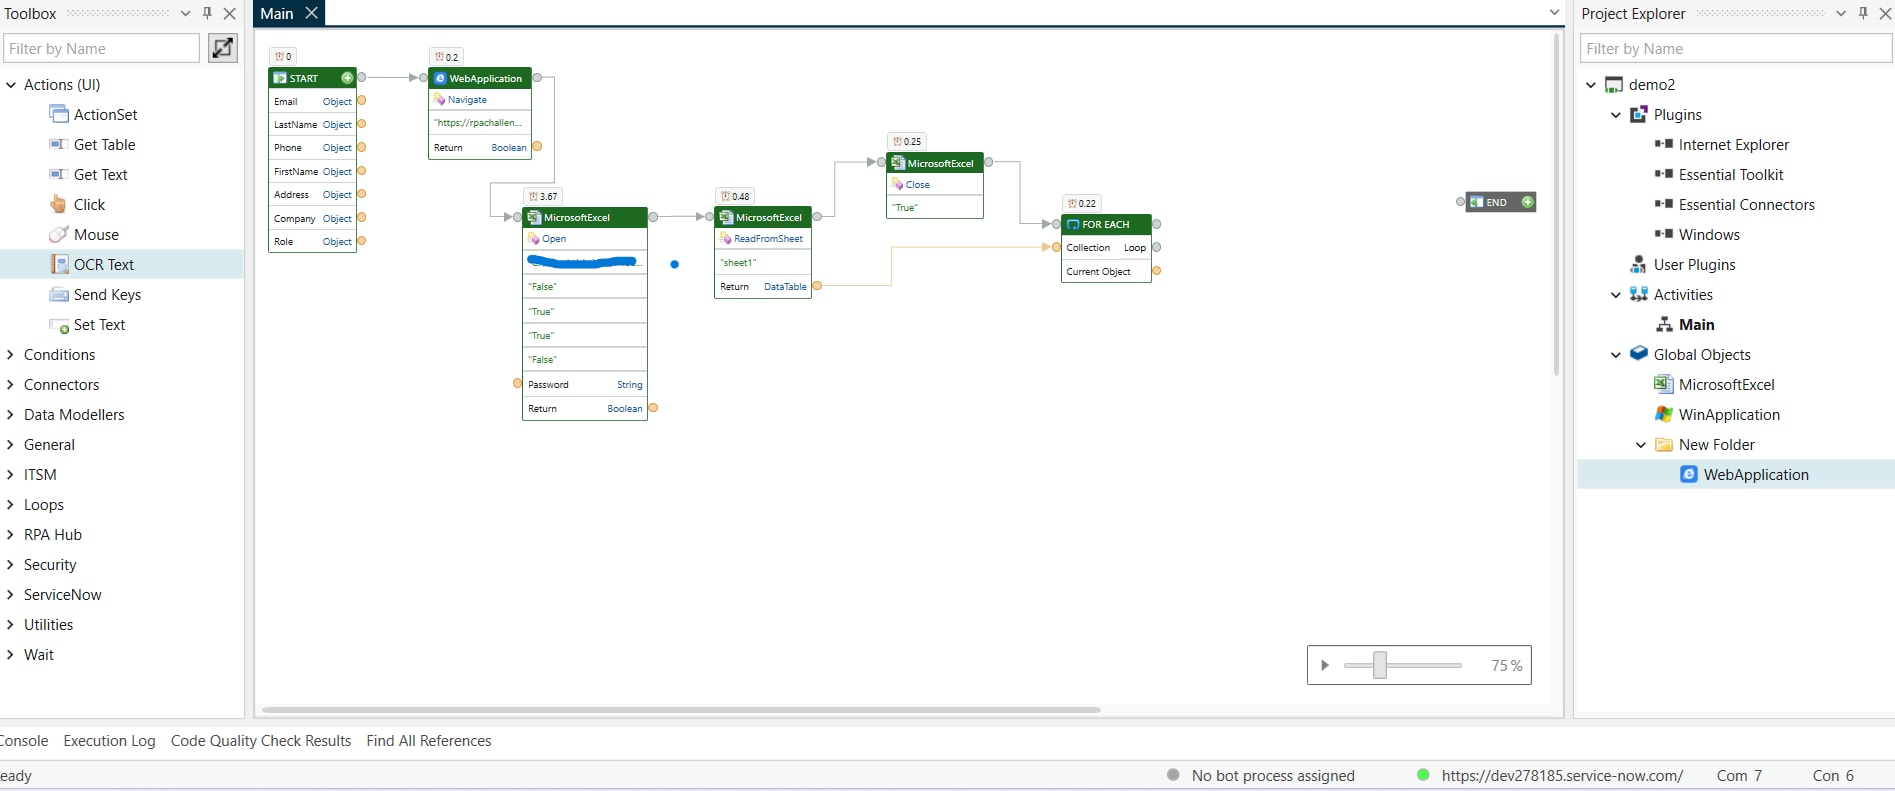Open MicrosoftExcel global object icon
This screenshot has width=1895, height=791.
point(1663,384)
